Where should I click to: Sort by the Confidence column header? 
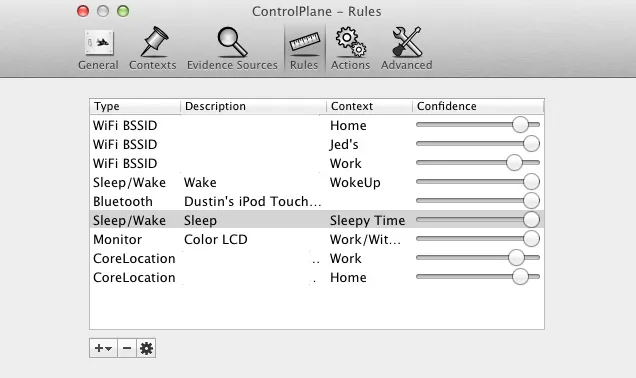(x=478, y=106)
